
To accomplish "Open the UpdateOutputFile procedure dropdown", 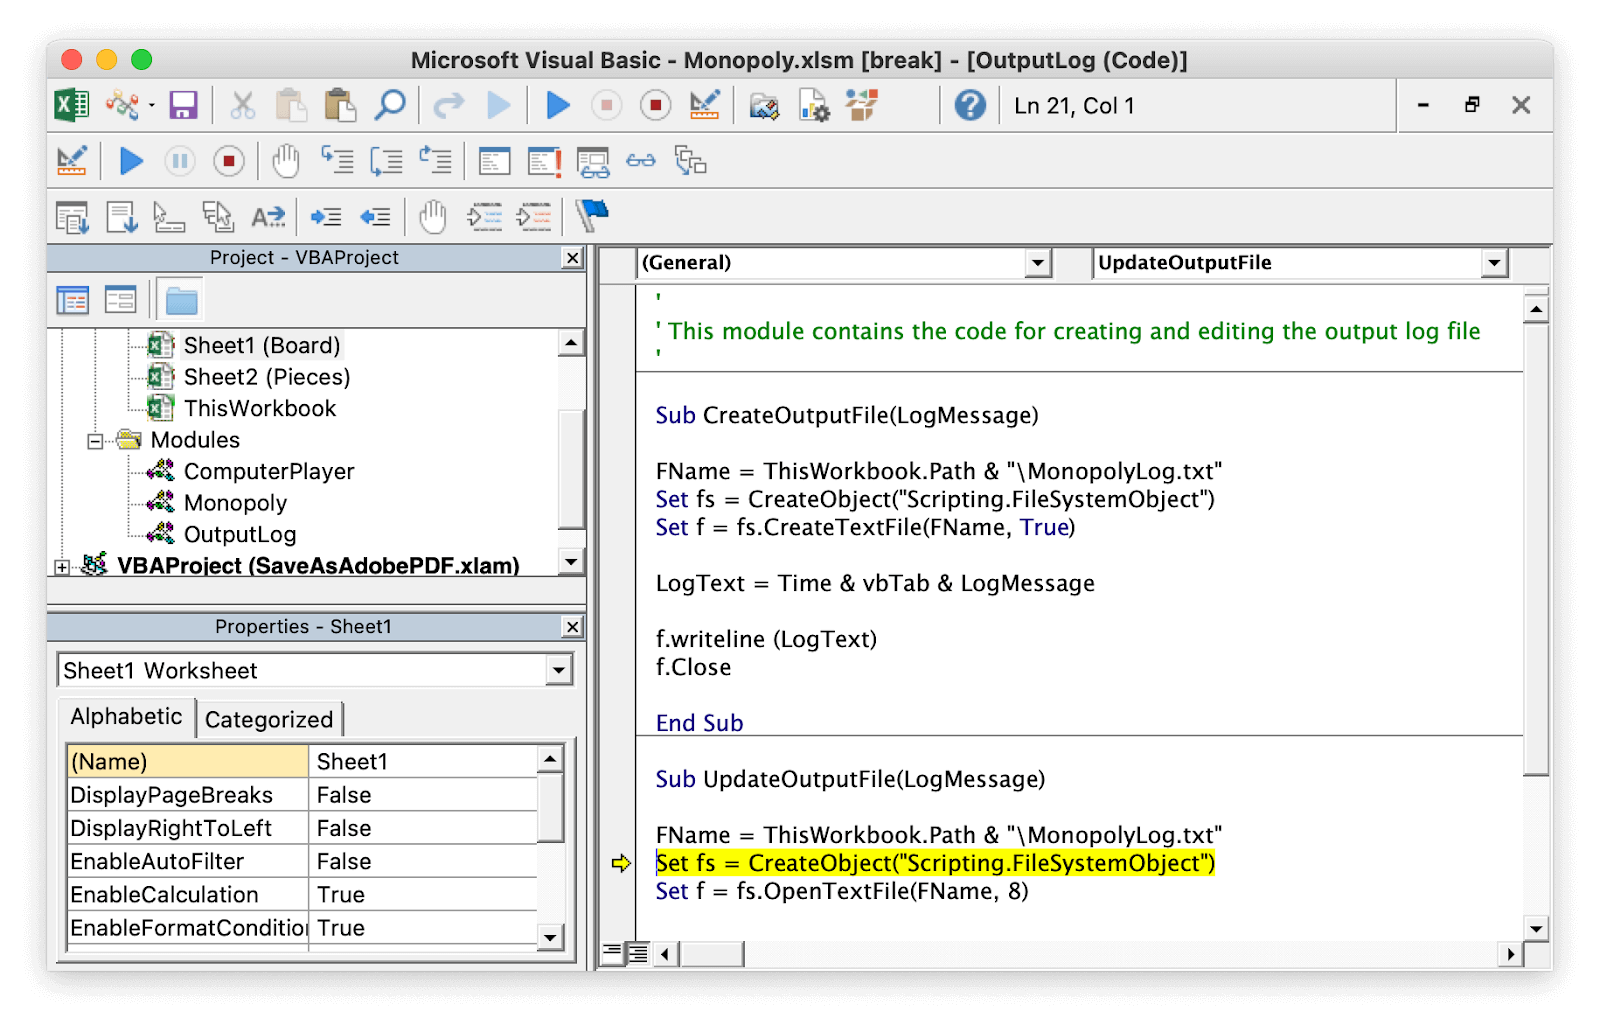I will (x=1494, y=263).
